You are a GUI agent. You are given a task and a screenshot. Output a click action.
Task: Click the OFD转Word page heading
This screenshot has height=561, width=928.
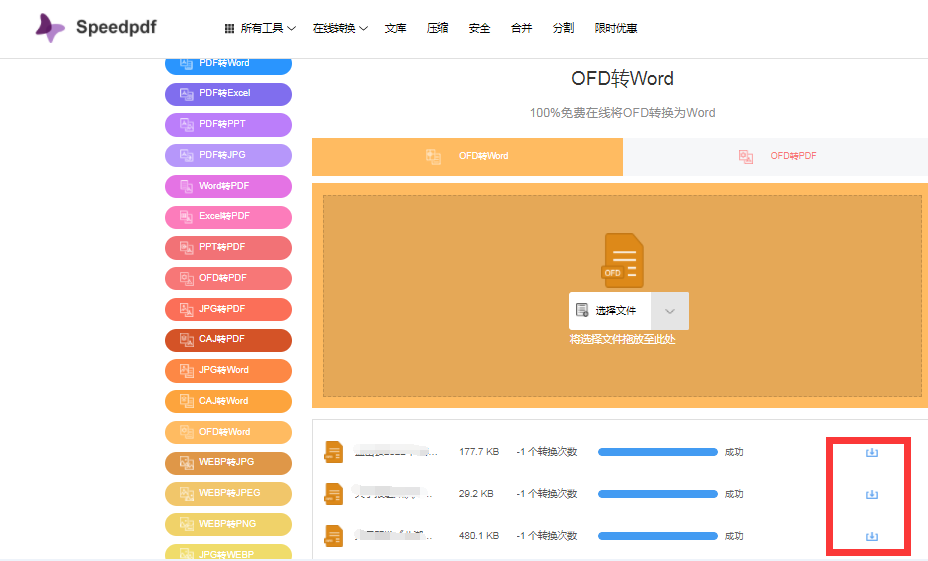[x=623, y=78]
